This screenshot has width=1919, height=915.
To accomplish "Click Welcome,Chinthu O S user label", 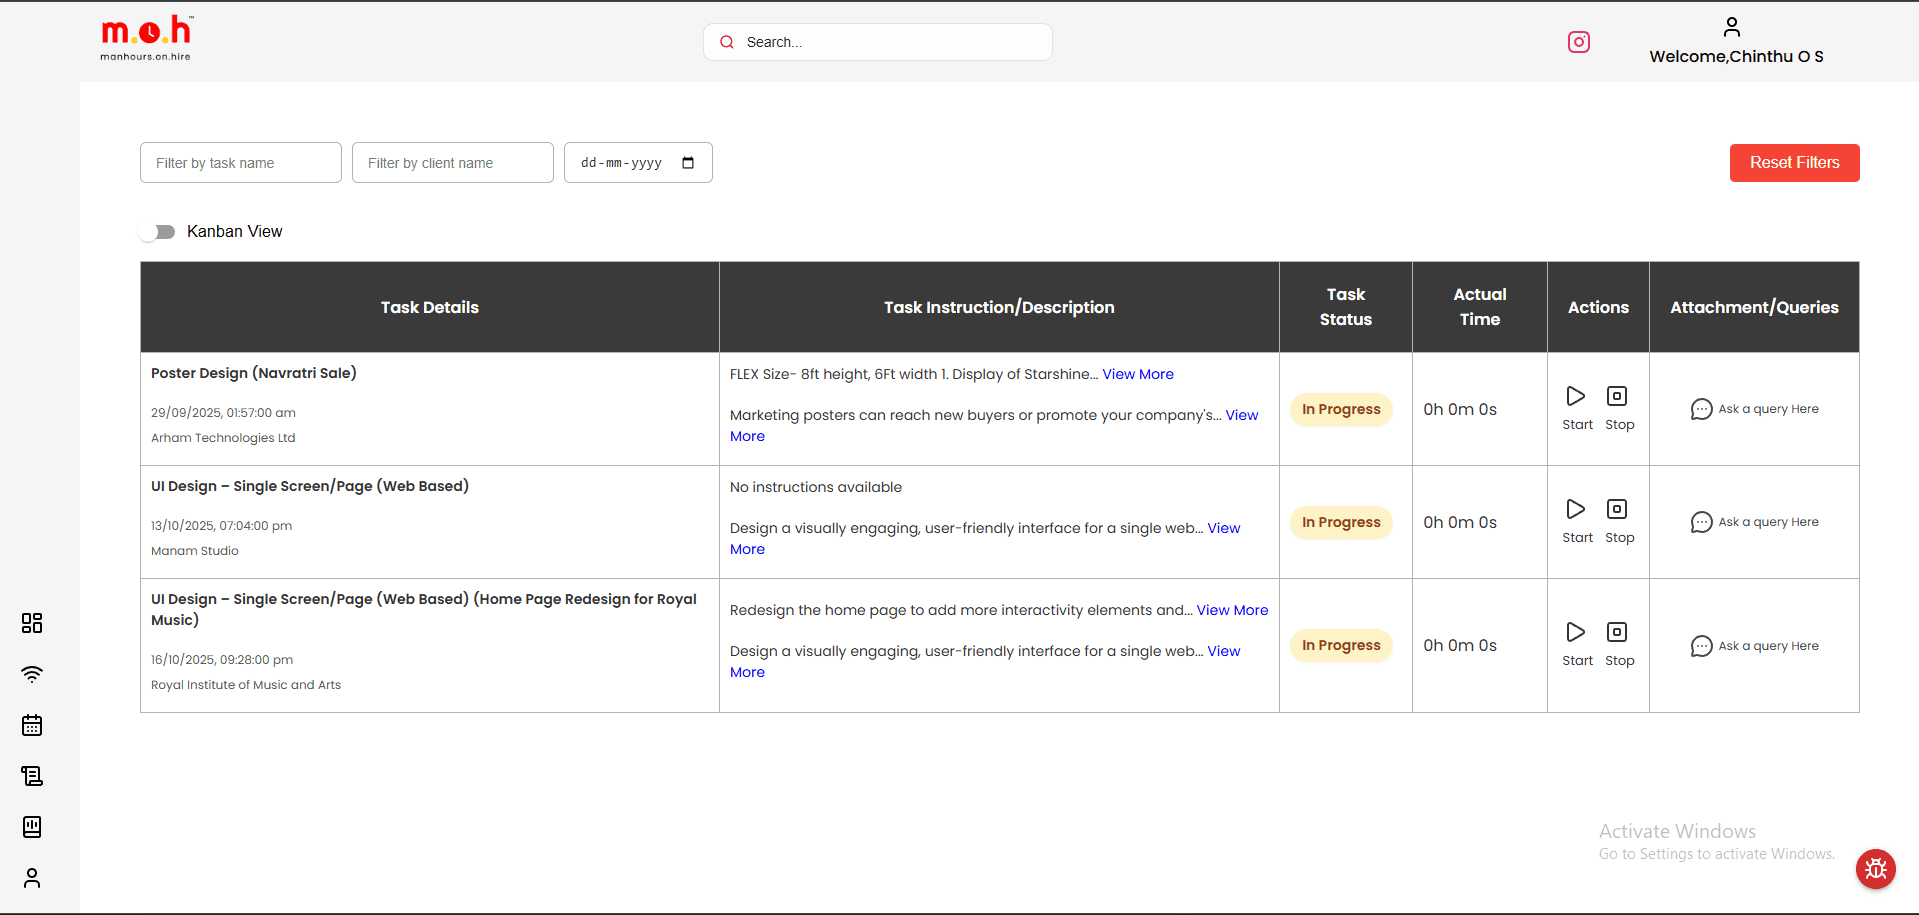I will click(1736, 57).
